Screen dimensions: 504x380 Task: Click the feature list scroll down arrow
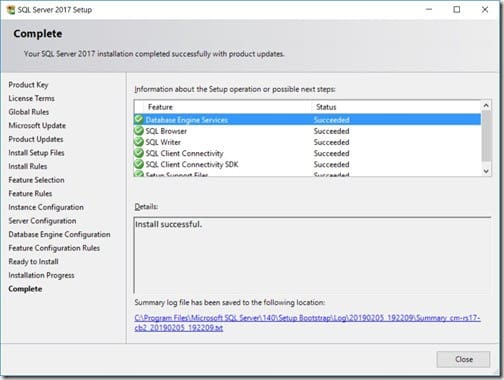486,171
